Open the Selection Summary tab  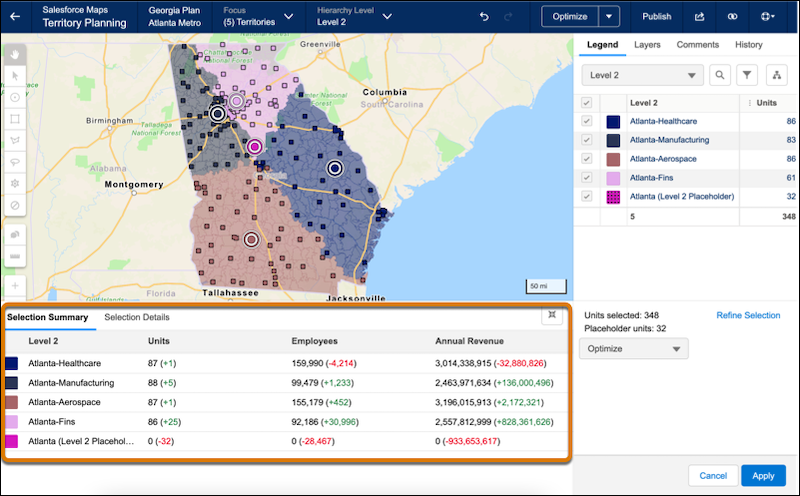(47, 317)
